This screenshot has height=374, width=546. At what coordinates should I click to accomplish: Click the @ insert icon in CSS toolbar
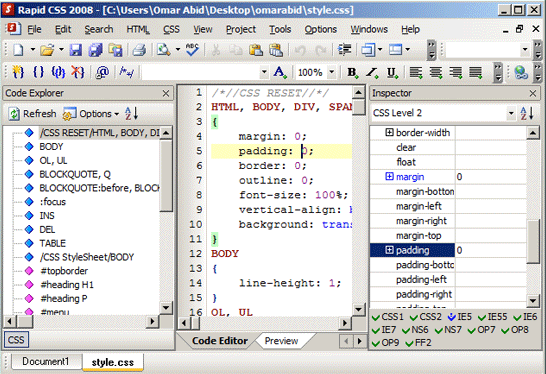102,72
